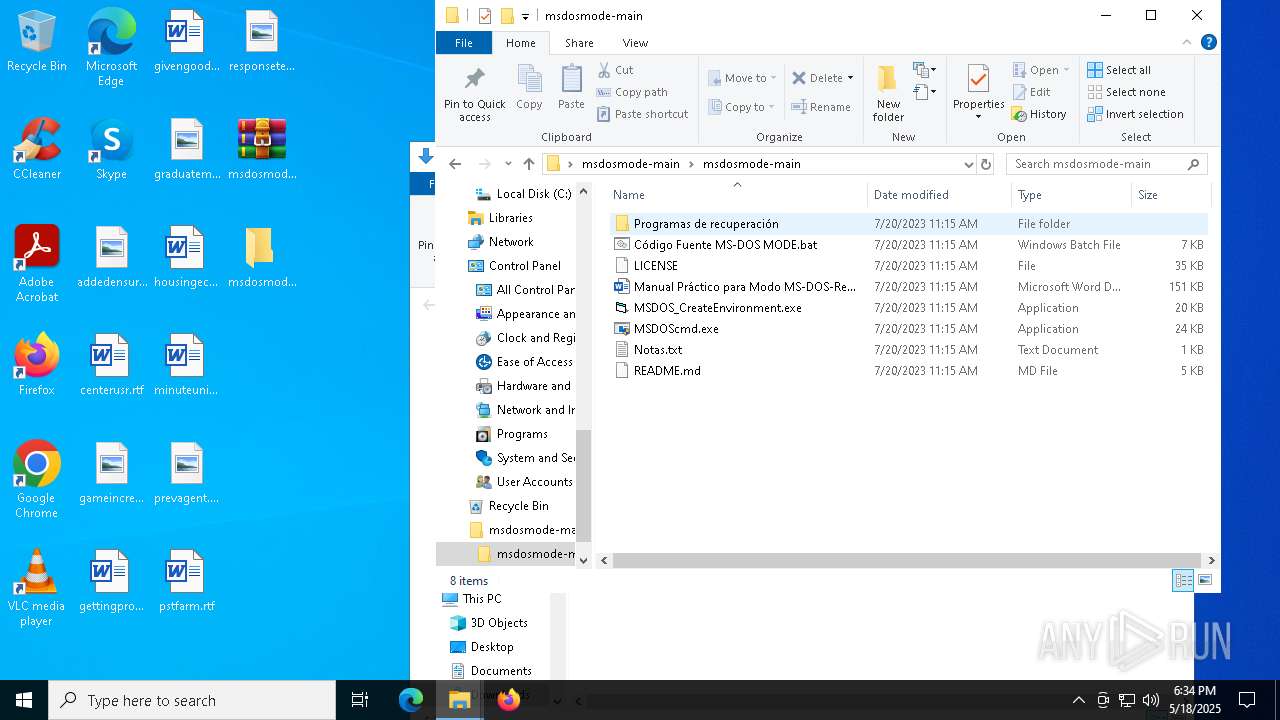
Task: Create a New folder from ribbon
Action: [888, 94]
